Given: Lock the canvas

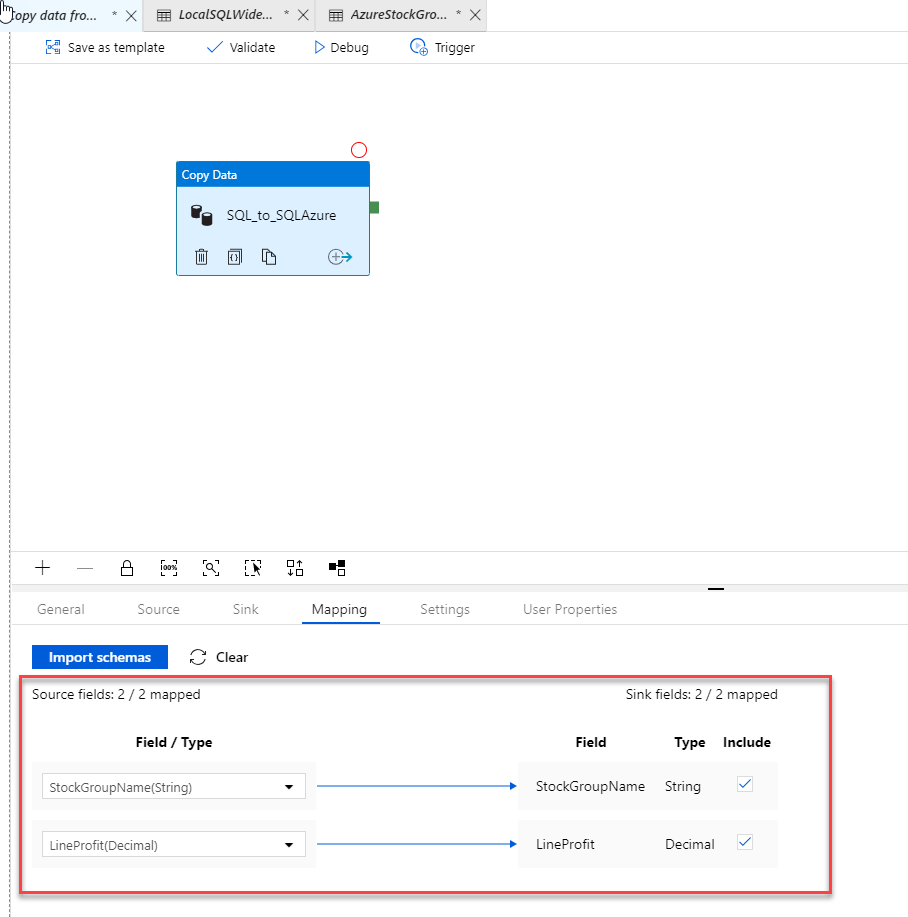Looking at the screenshot, I should point(127,568).
